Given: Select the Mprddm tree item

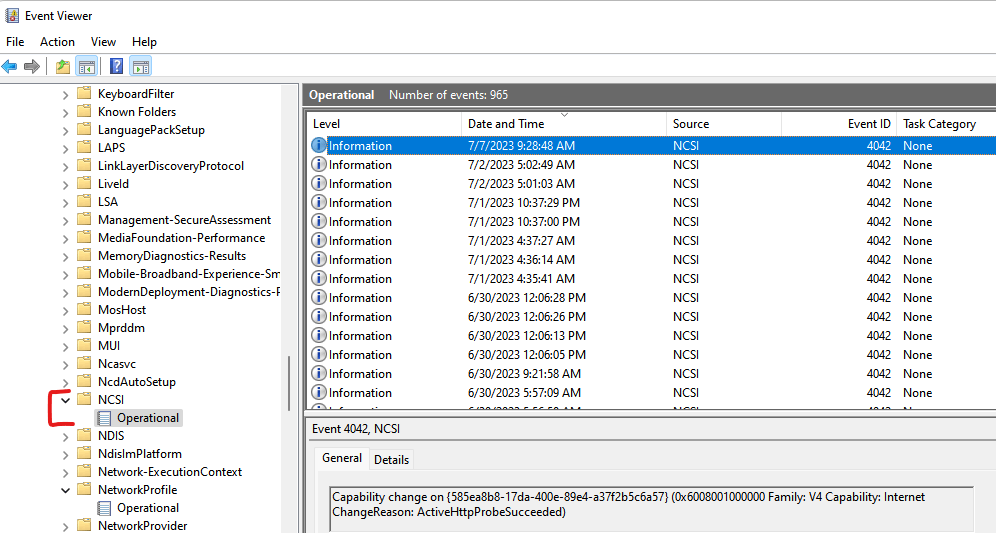Looking at the screenshot, I should [x=121, y=328].
